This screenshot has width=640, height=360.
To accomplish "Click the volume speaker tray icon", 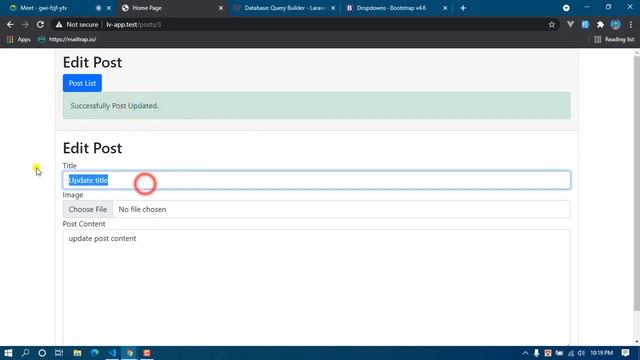I will pyautogui.click(x=581, y=353).
